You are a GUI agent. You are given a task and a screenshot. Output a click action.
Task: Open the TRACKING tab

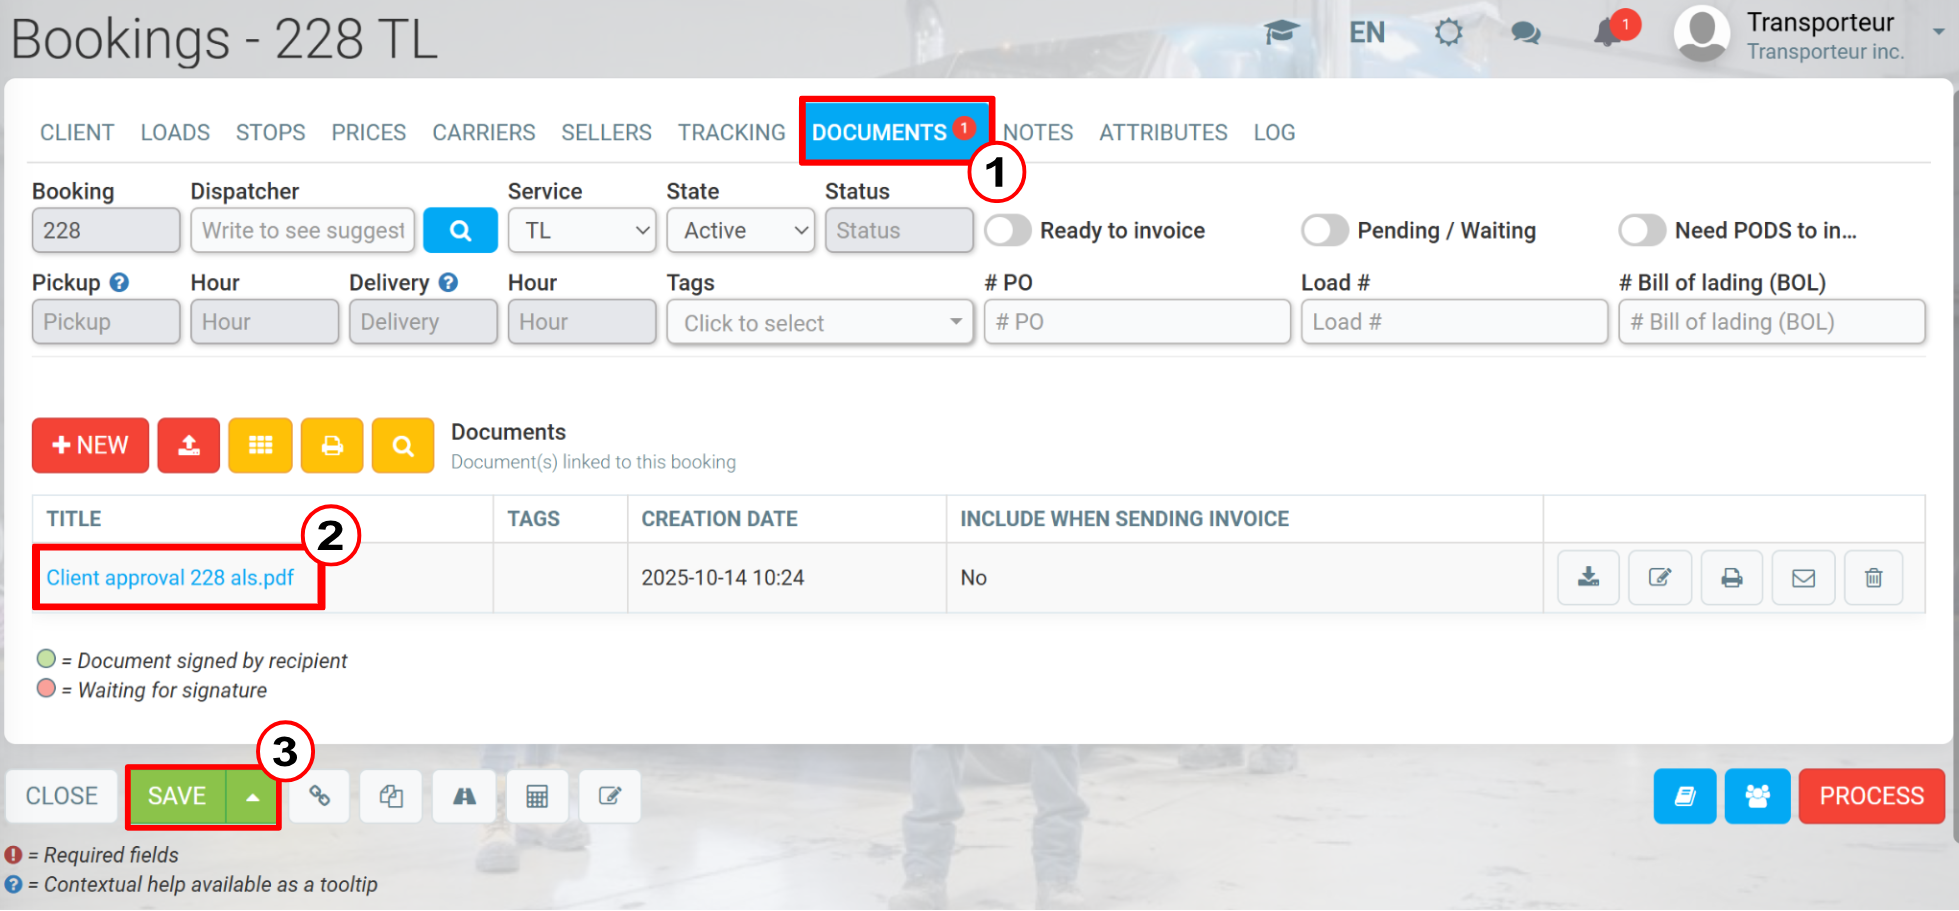coord(732,132)
